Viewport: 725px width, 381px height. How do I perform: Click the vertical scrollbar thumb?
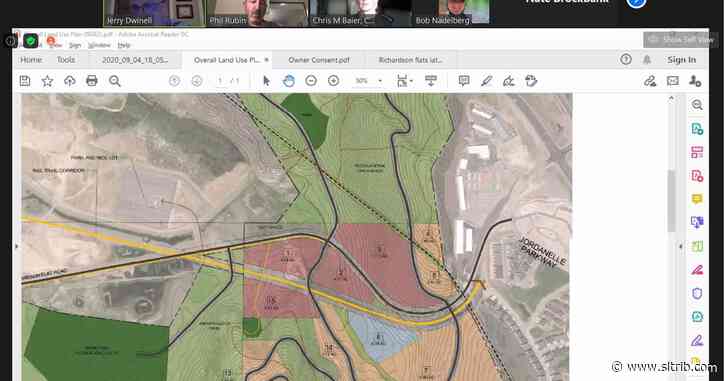click(x=671, y=201)
